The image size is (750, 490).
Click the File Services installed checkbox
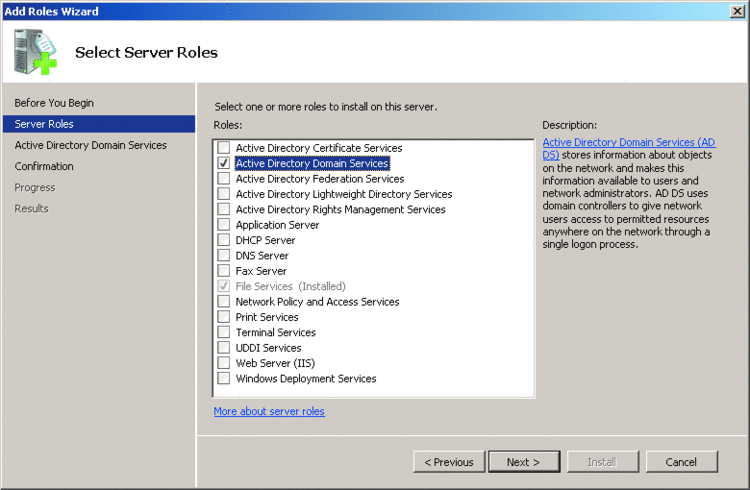pos(223,286)
